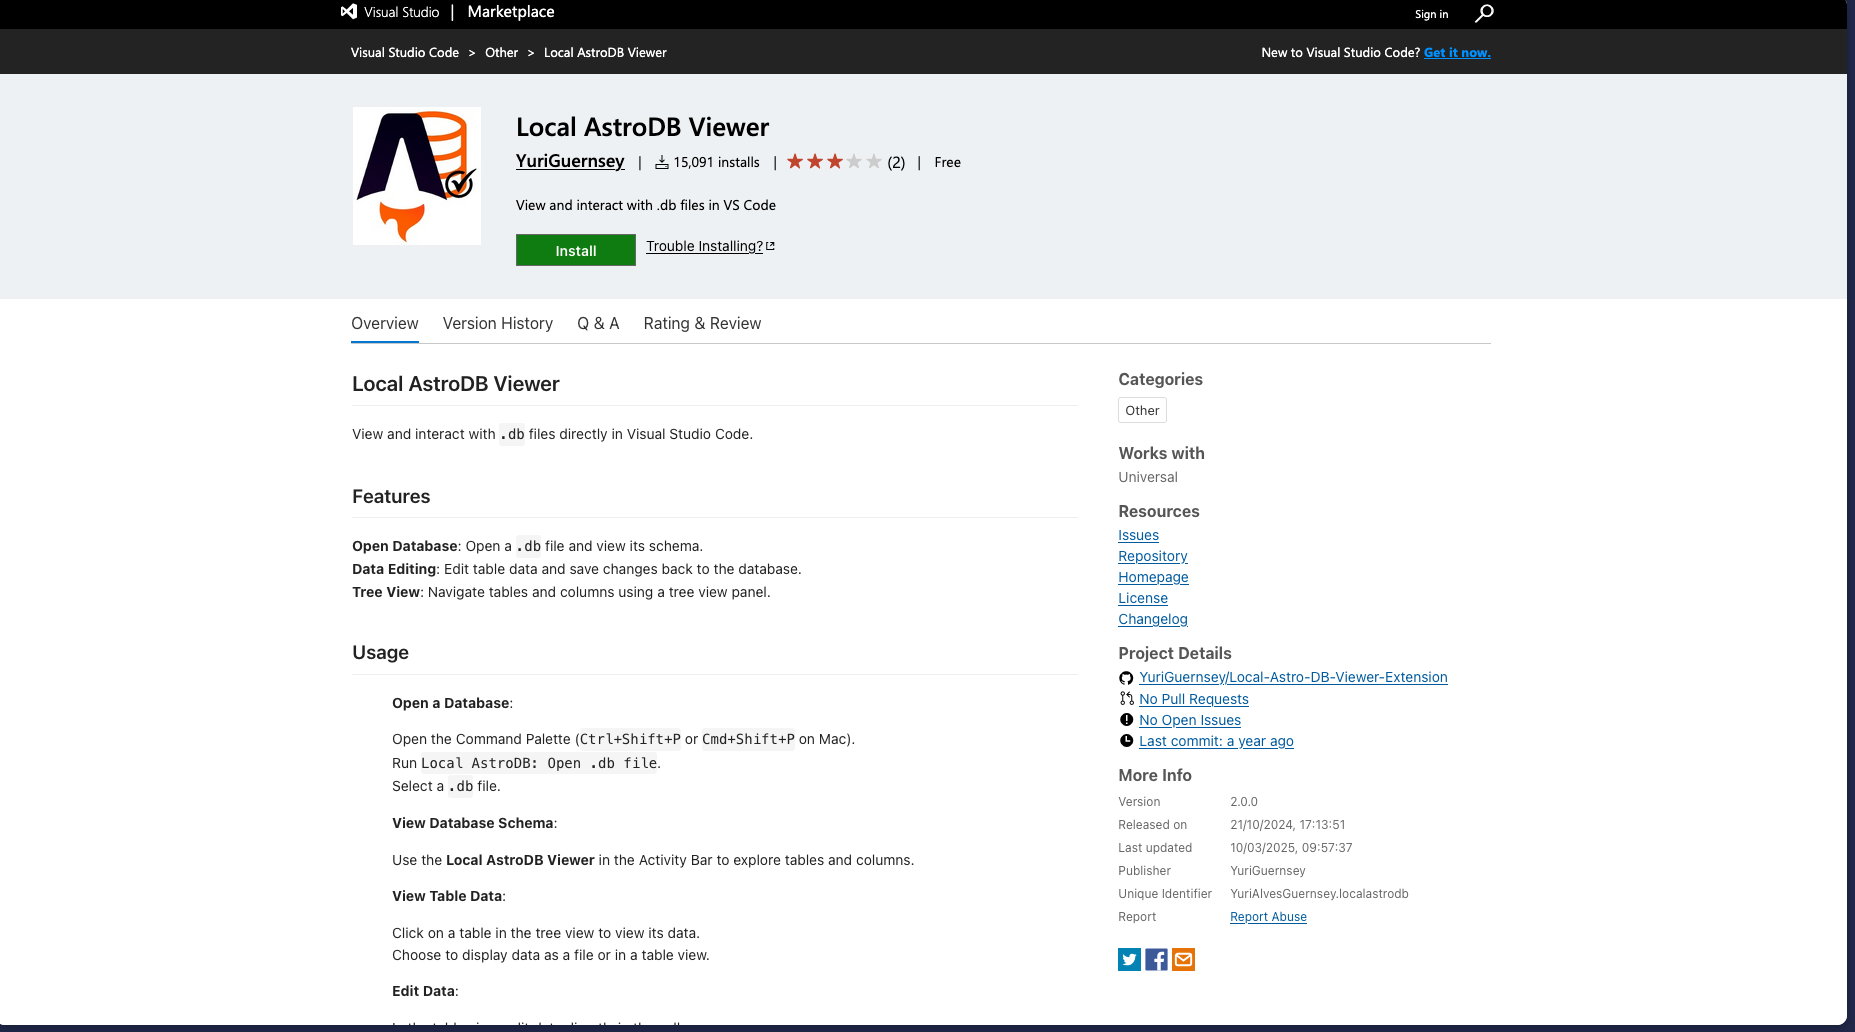1855x1032 pixels.
Task: Open Trouble Installing? link
Action: click(x=704, y=246)
